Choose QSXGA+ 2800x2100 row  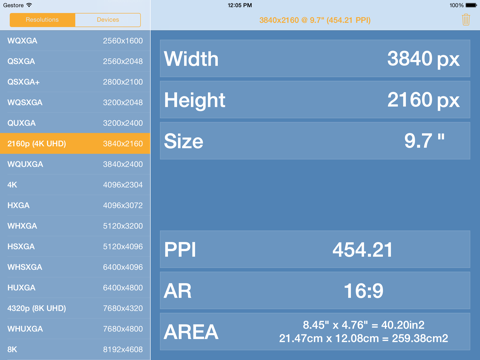point(75,82)
